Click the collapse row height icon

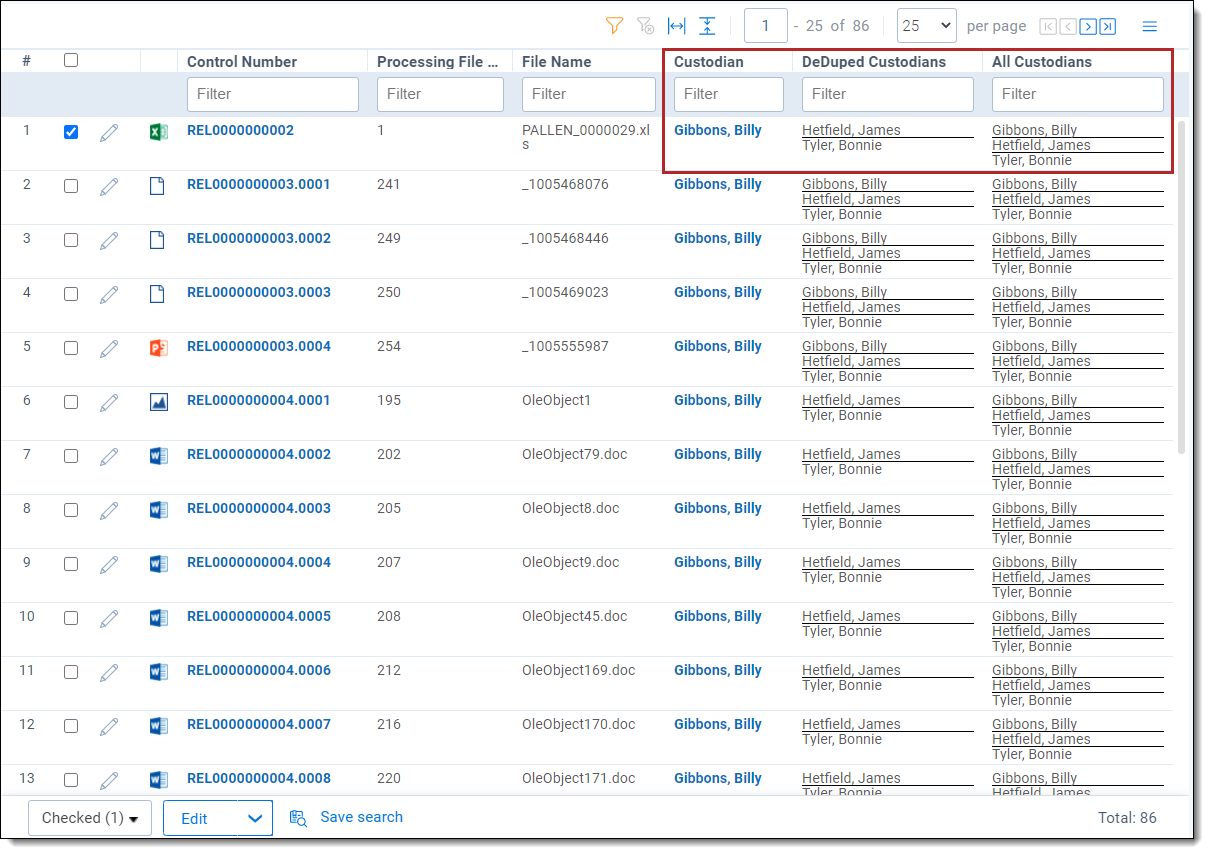pyautogui.click(x=707, y=26)
